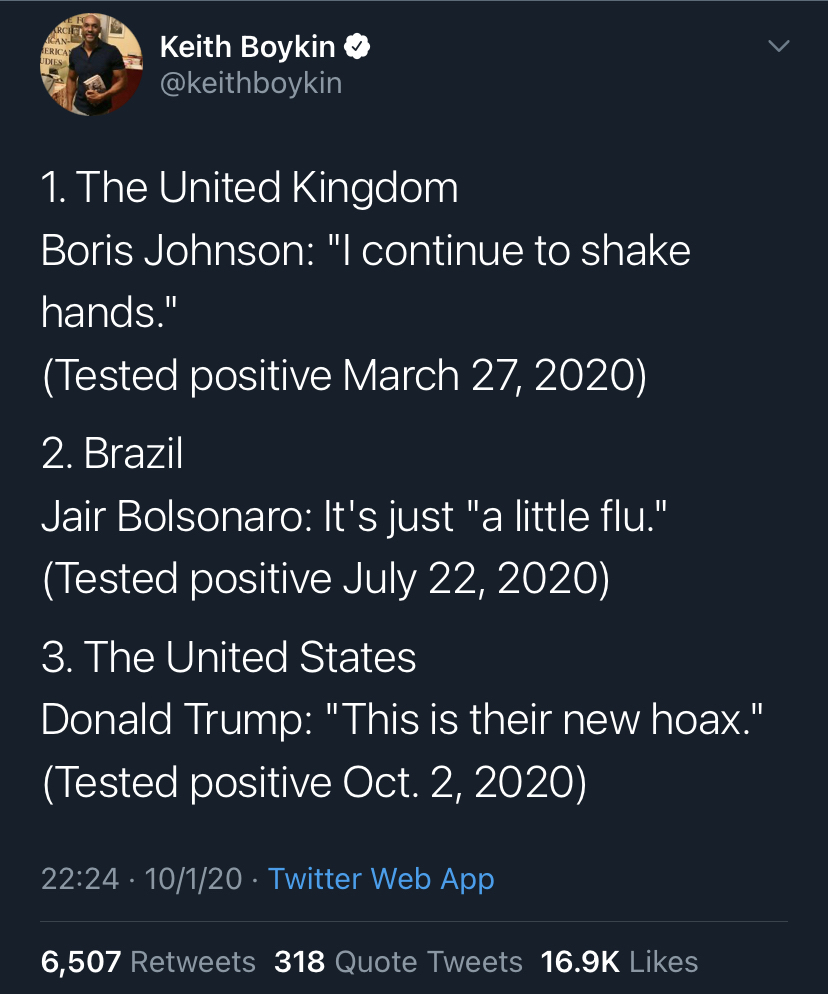Click the Jair Bolsonaro "a little flu" line
Screen dimensions: 828x994
[x=354, y=517]
